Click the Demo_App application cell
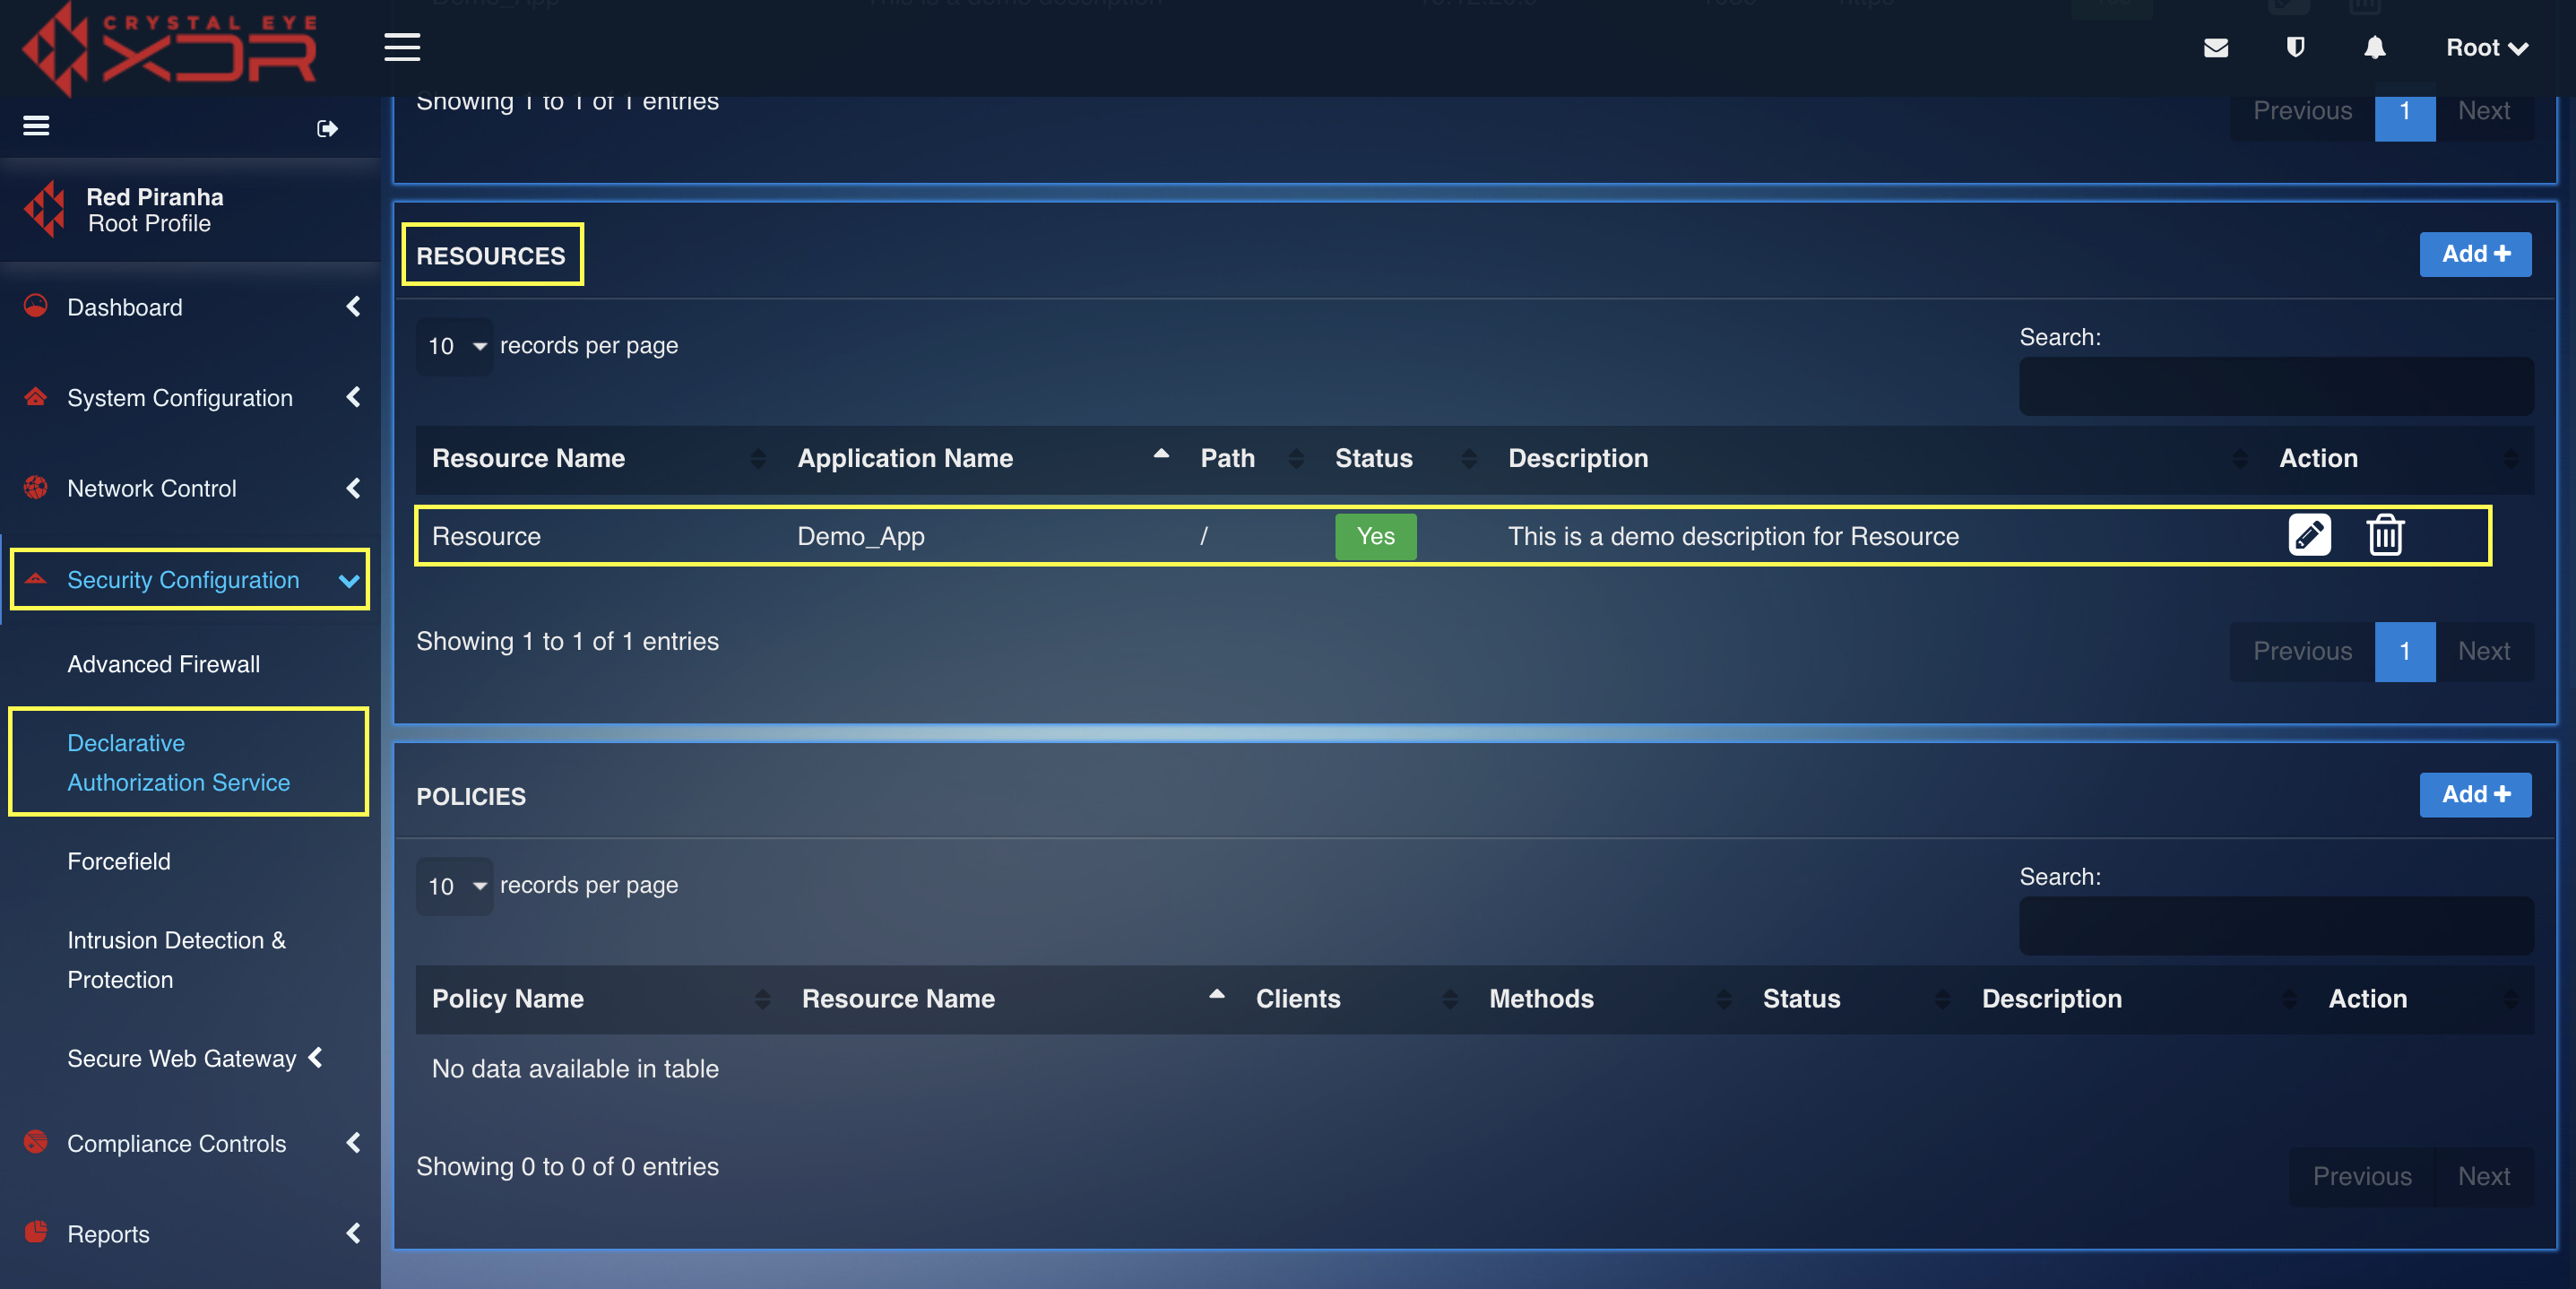The height and width of the screenshot is (1289, 2576). click(860, 536)
